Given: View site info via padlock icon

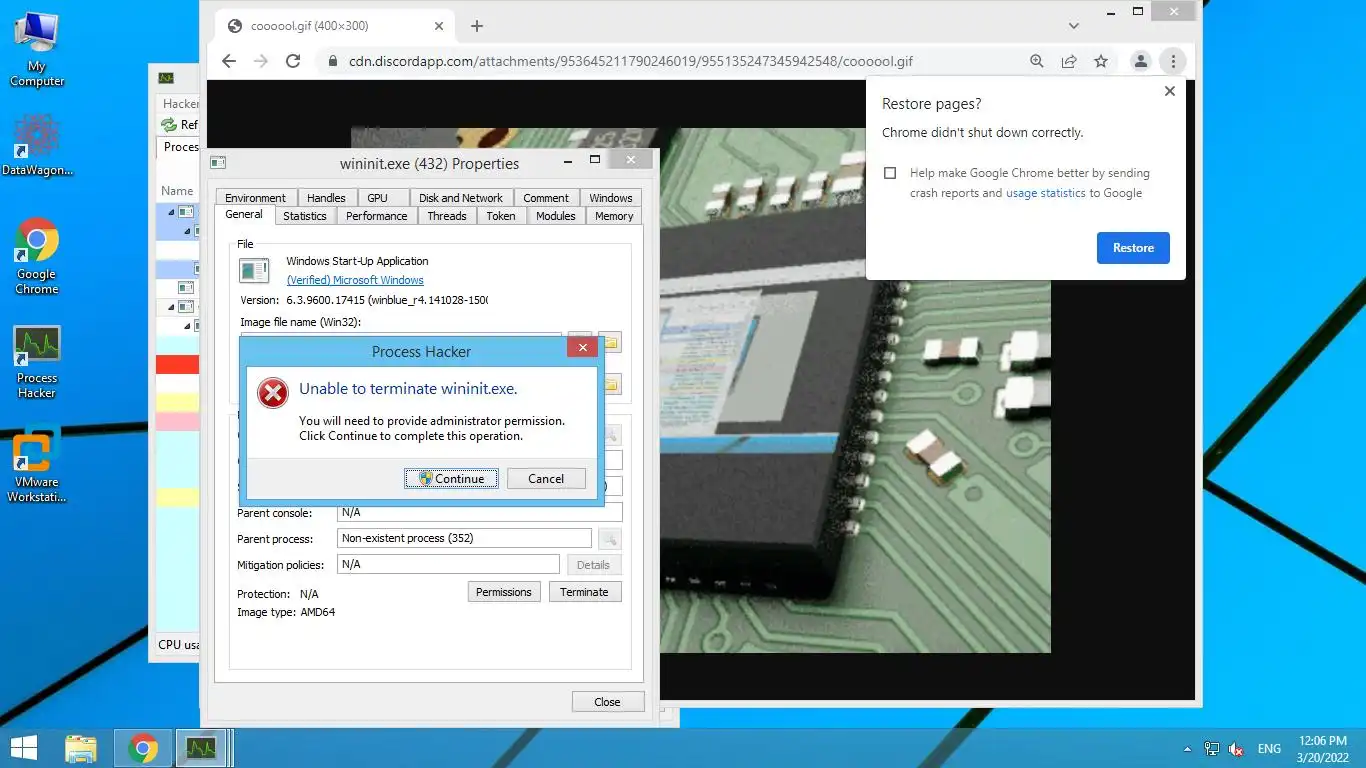Looking at the screenshot, I should pos(333,61).
